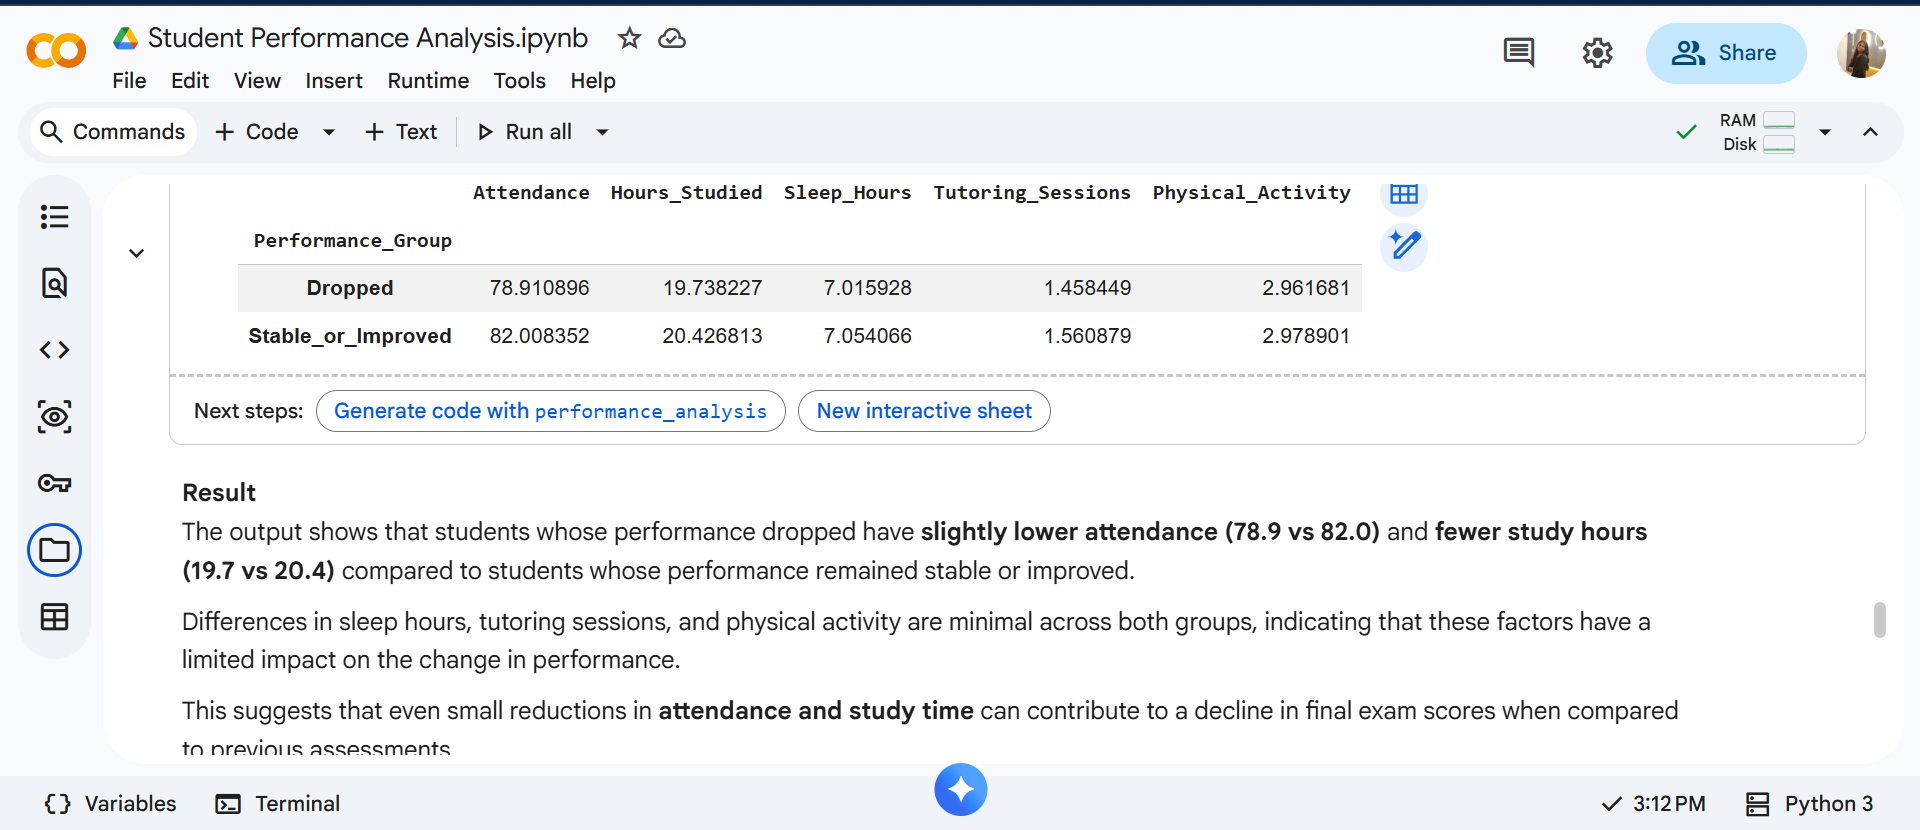1920x830 pixels.
Task: Collapse the toolbar header with the caret
Action: 1870,132
